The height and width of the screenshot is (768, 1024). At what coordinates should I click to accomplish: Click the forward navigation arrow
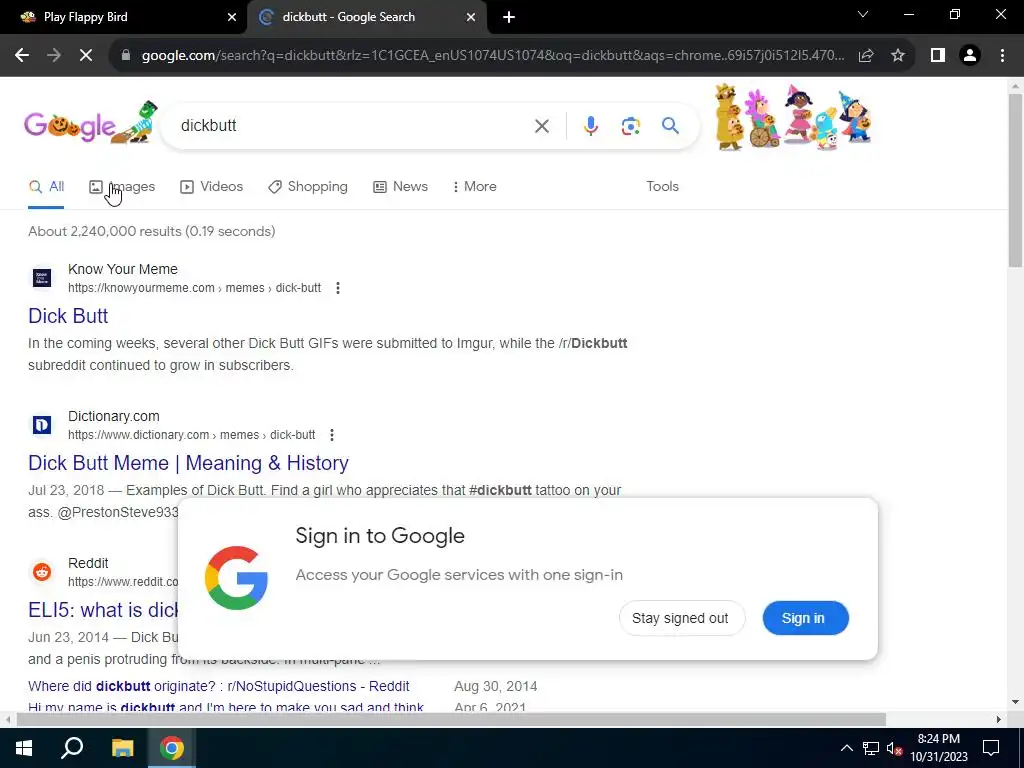[x=54, y=56]
